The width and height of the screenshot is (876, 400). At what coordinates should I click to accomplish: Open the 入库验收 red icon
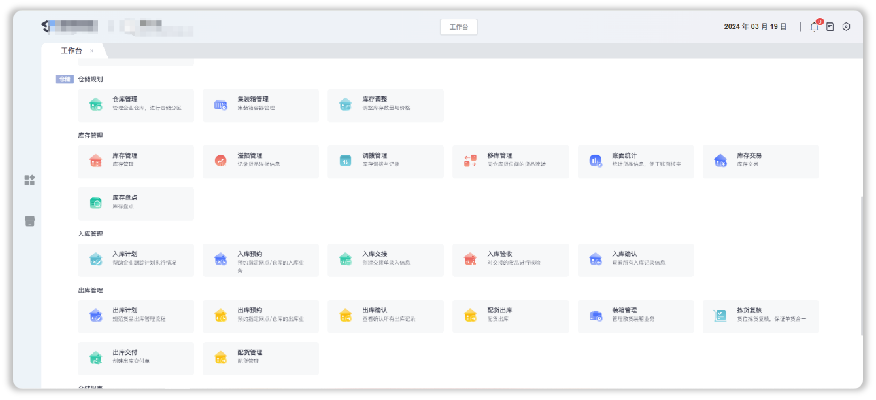pos(470,259)
